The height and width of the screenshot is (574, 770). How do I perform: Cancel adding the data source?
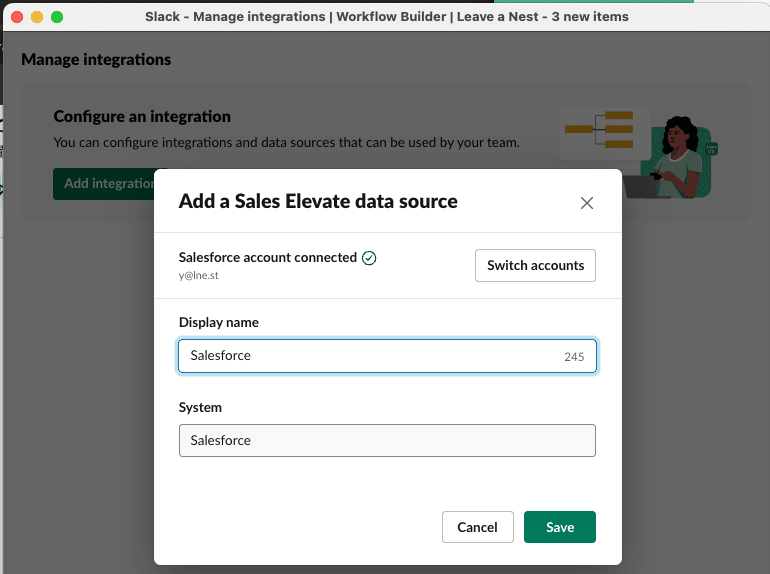tap(477, 527)
